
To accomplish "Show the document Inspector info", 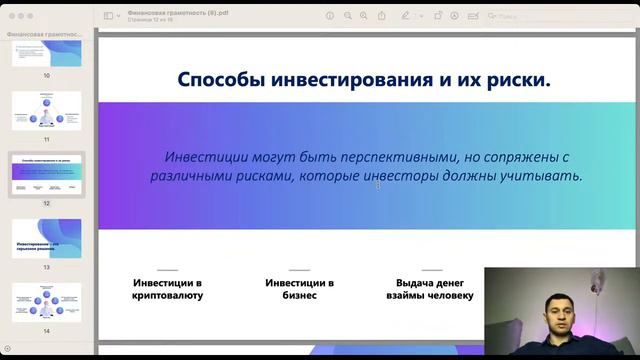I will [330, 16].
